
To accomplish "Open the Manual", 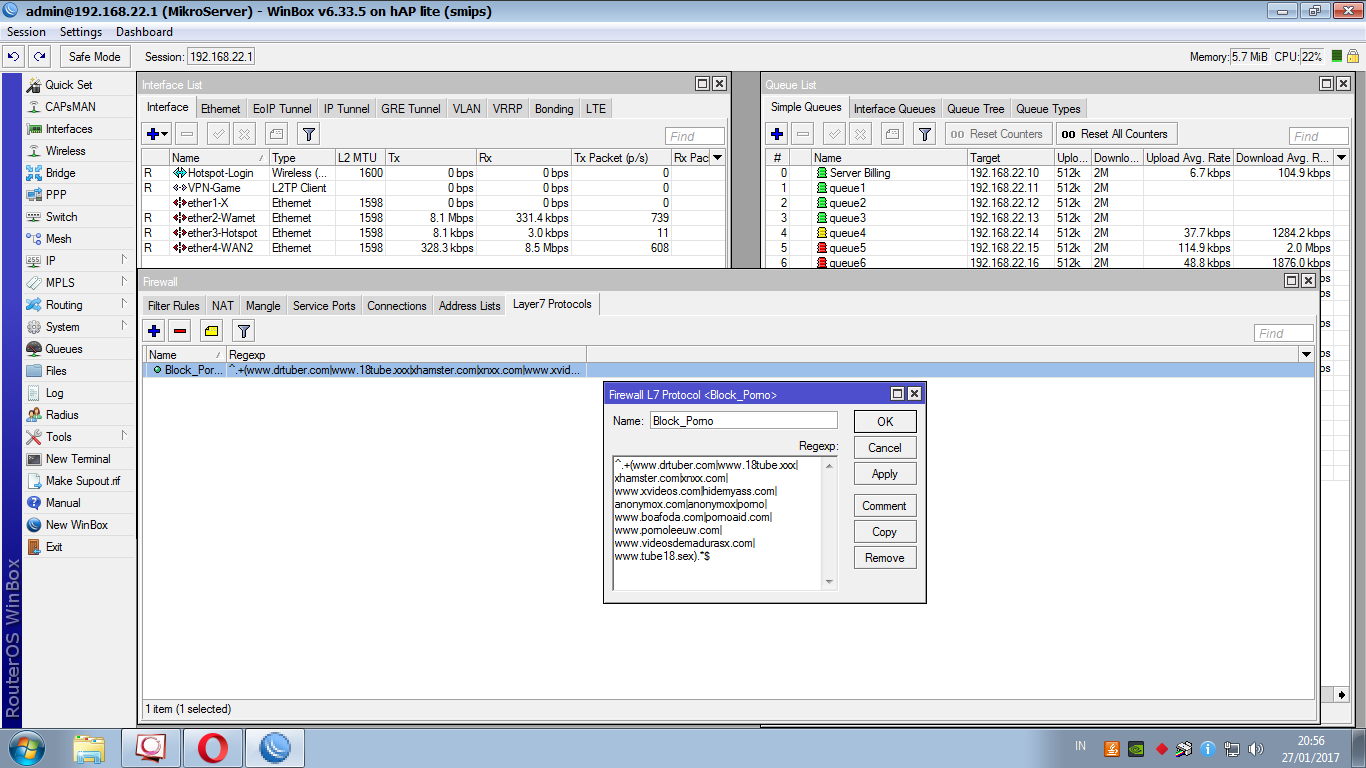I will coord(62,503).
